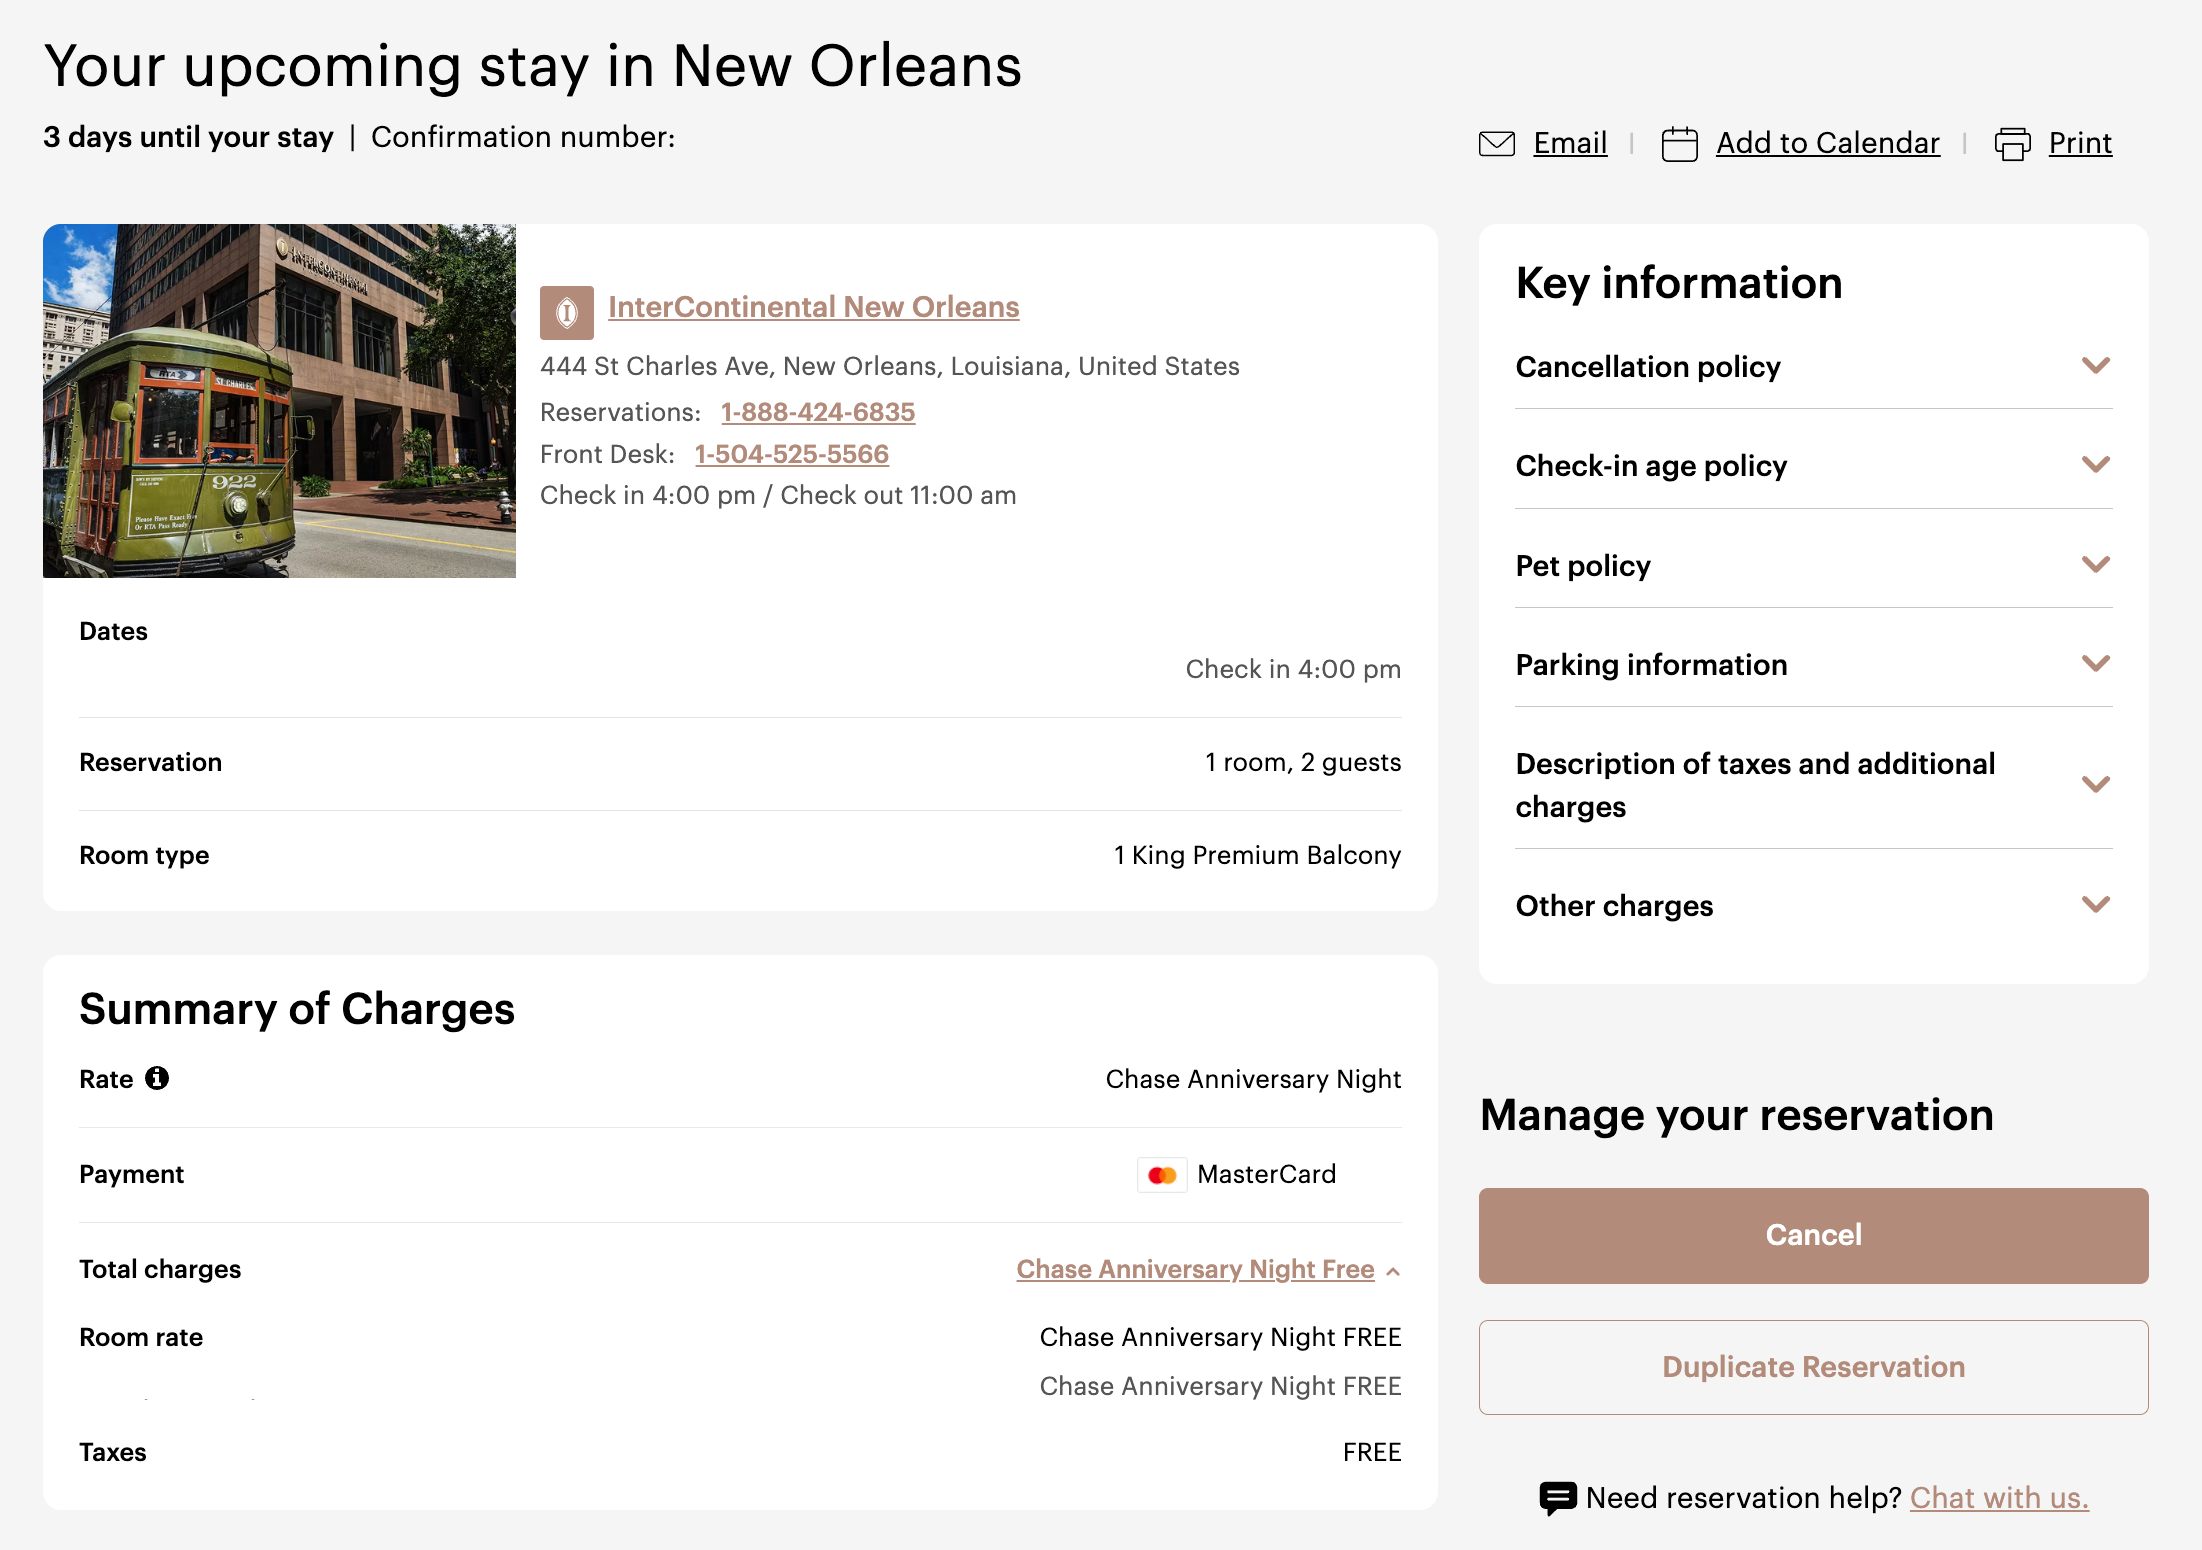Click the calendar icon
This screenshot has width=2202, height=1550.
pyautogui.click(x=1679, y=144)
